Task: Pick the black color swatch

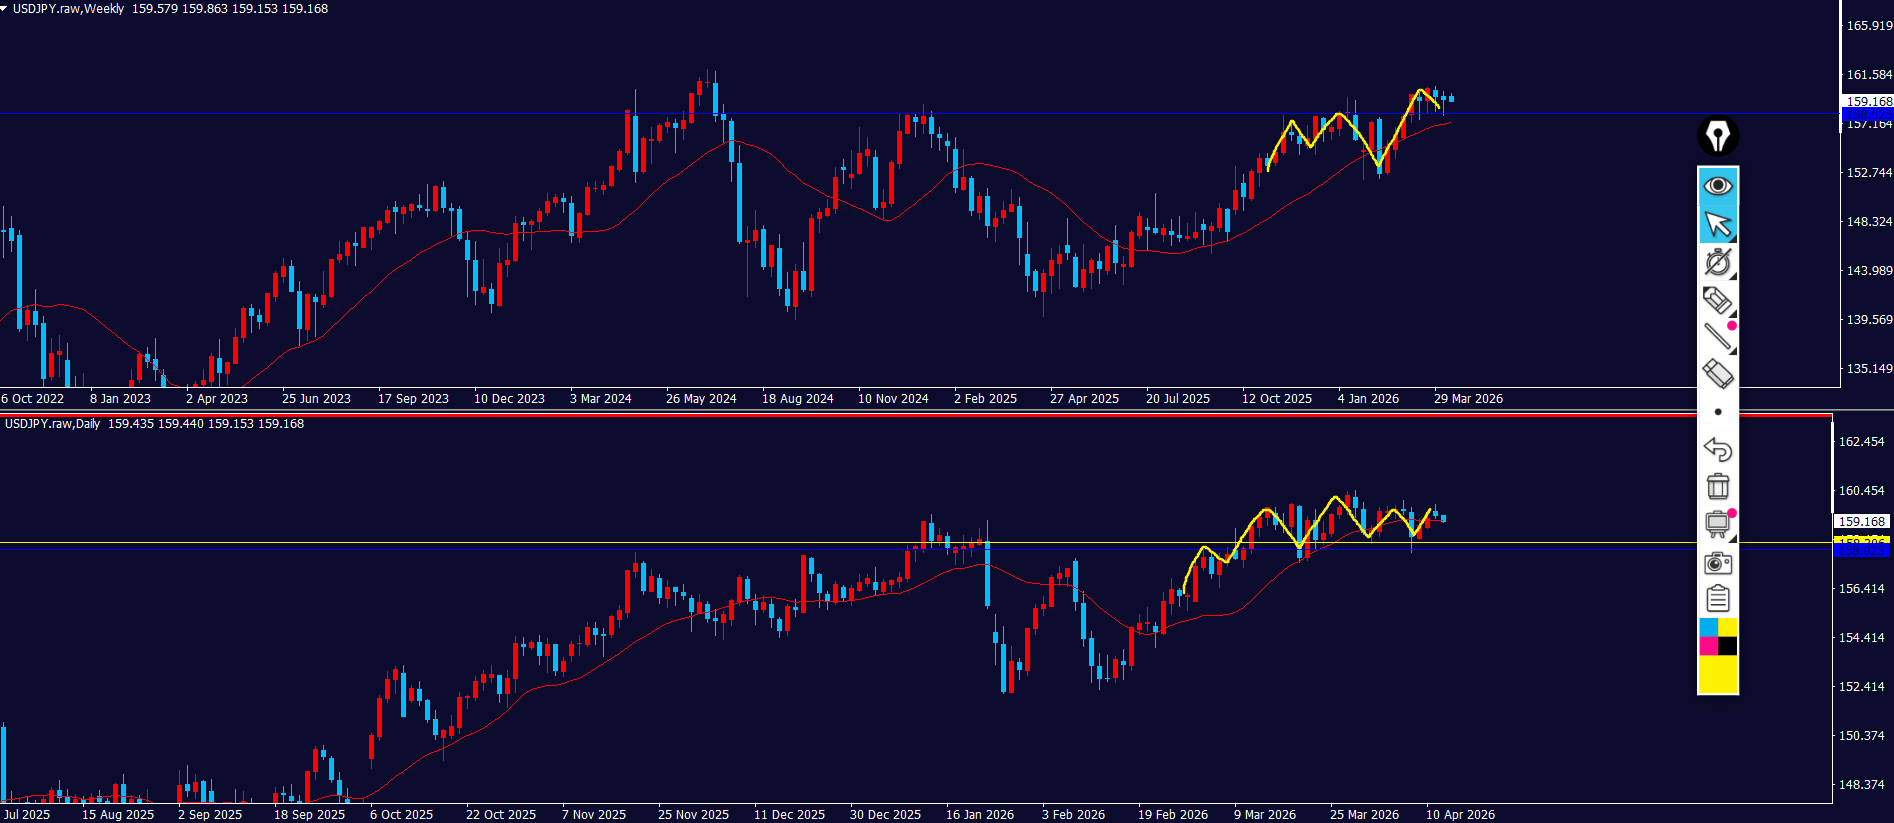Action: coord(1728,646)
